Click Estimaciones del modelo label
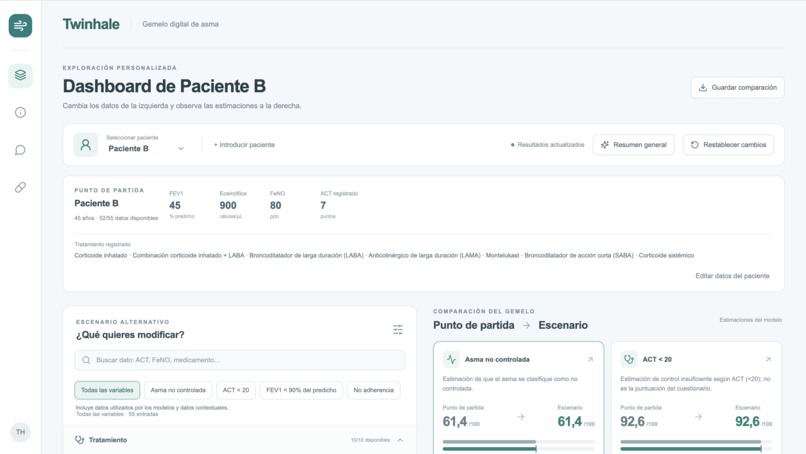The height and width of the screenshot is (454, 806). point(750,320)
